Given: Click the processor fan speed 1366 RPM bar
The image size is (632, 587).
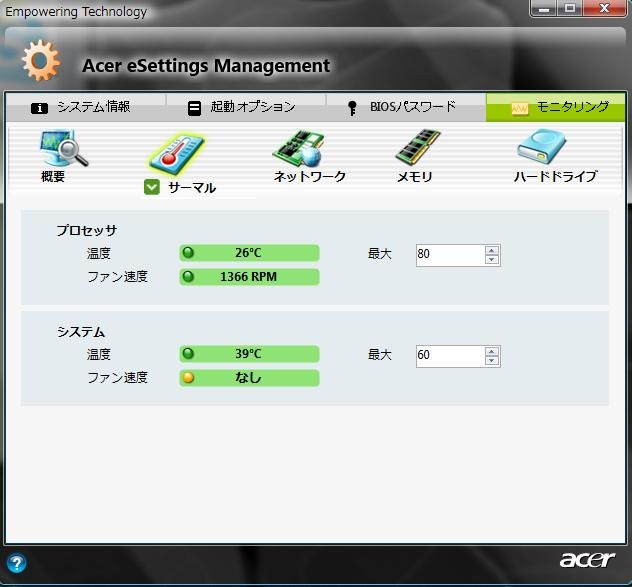Looking at the screenshot, I should pos(249,277).
